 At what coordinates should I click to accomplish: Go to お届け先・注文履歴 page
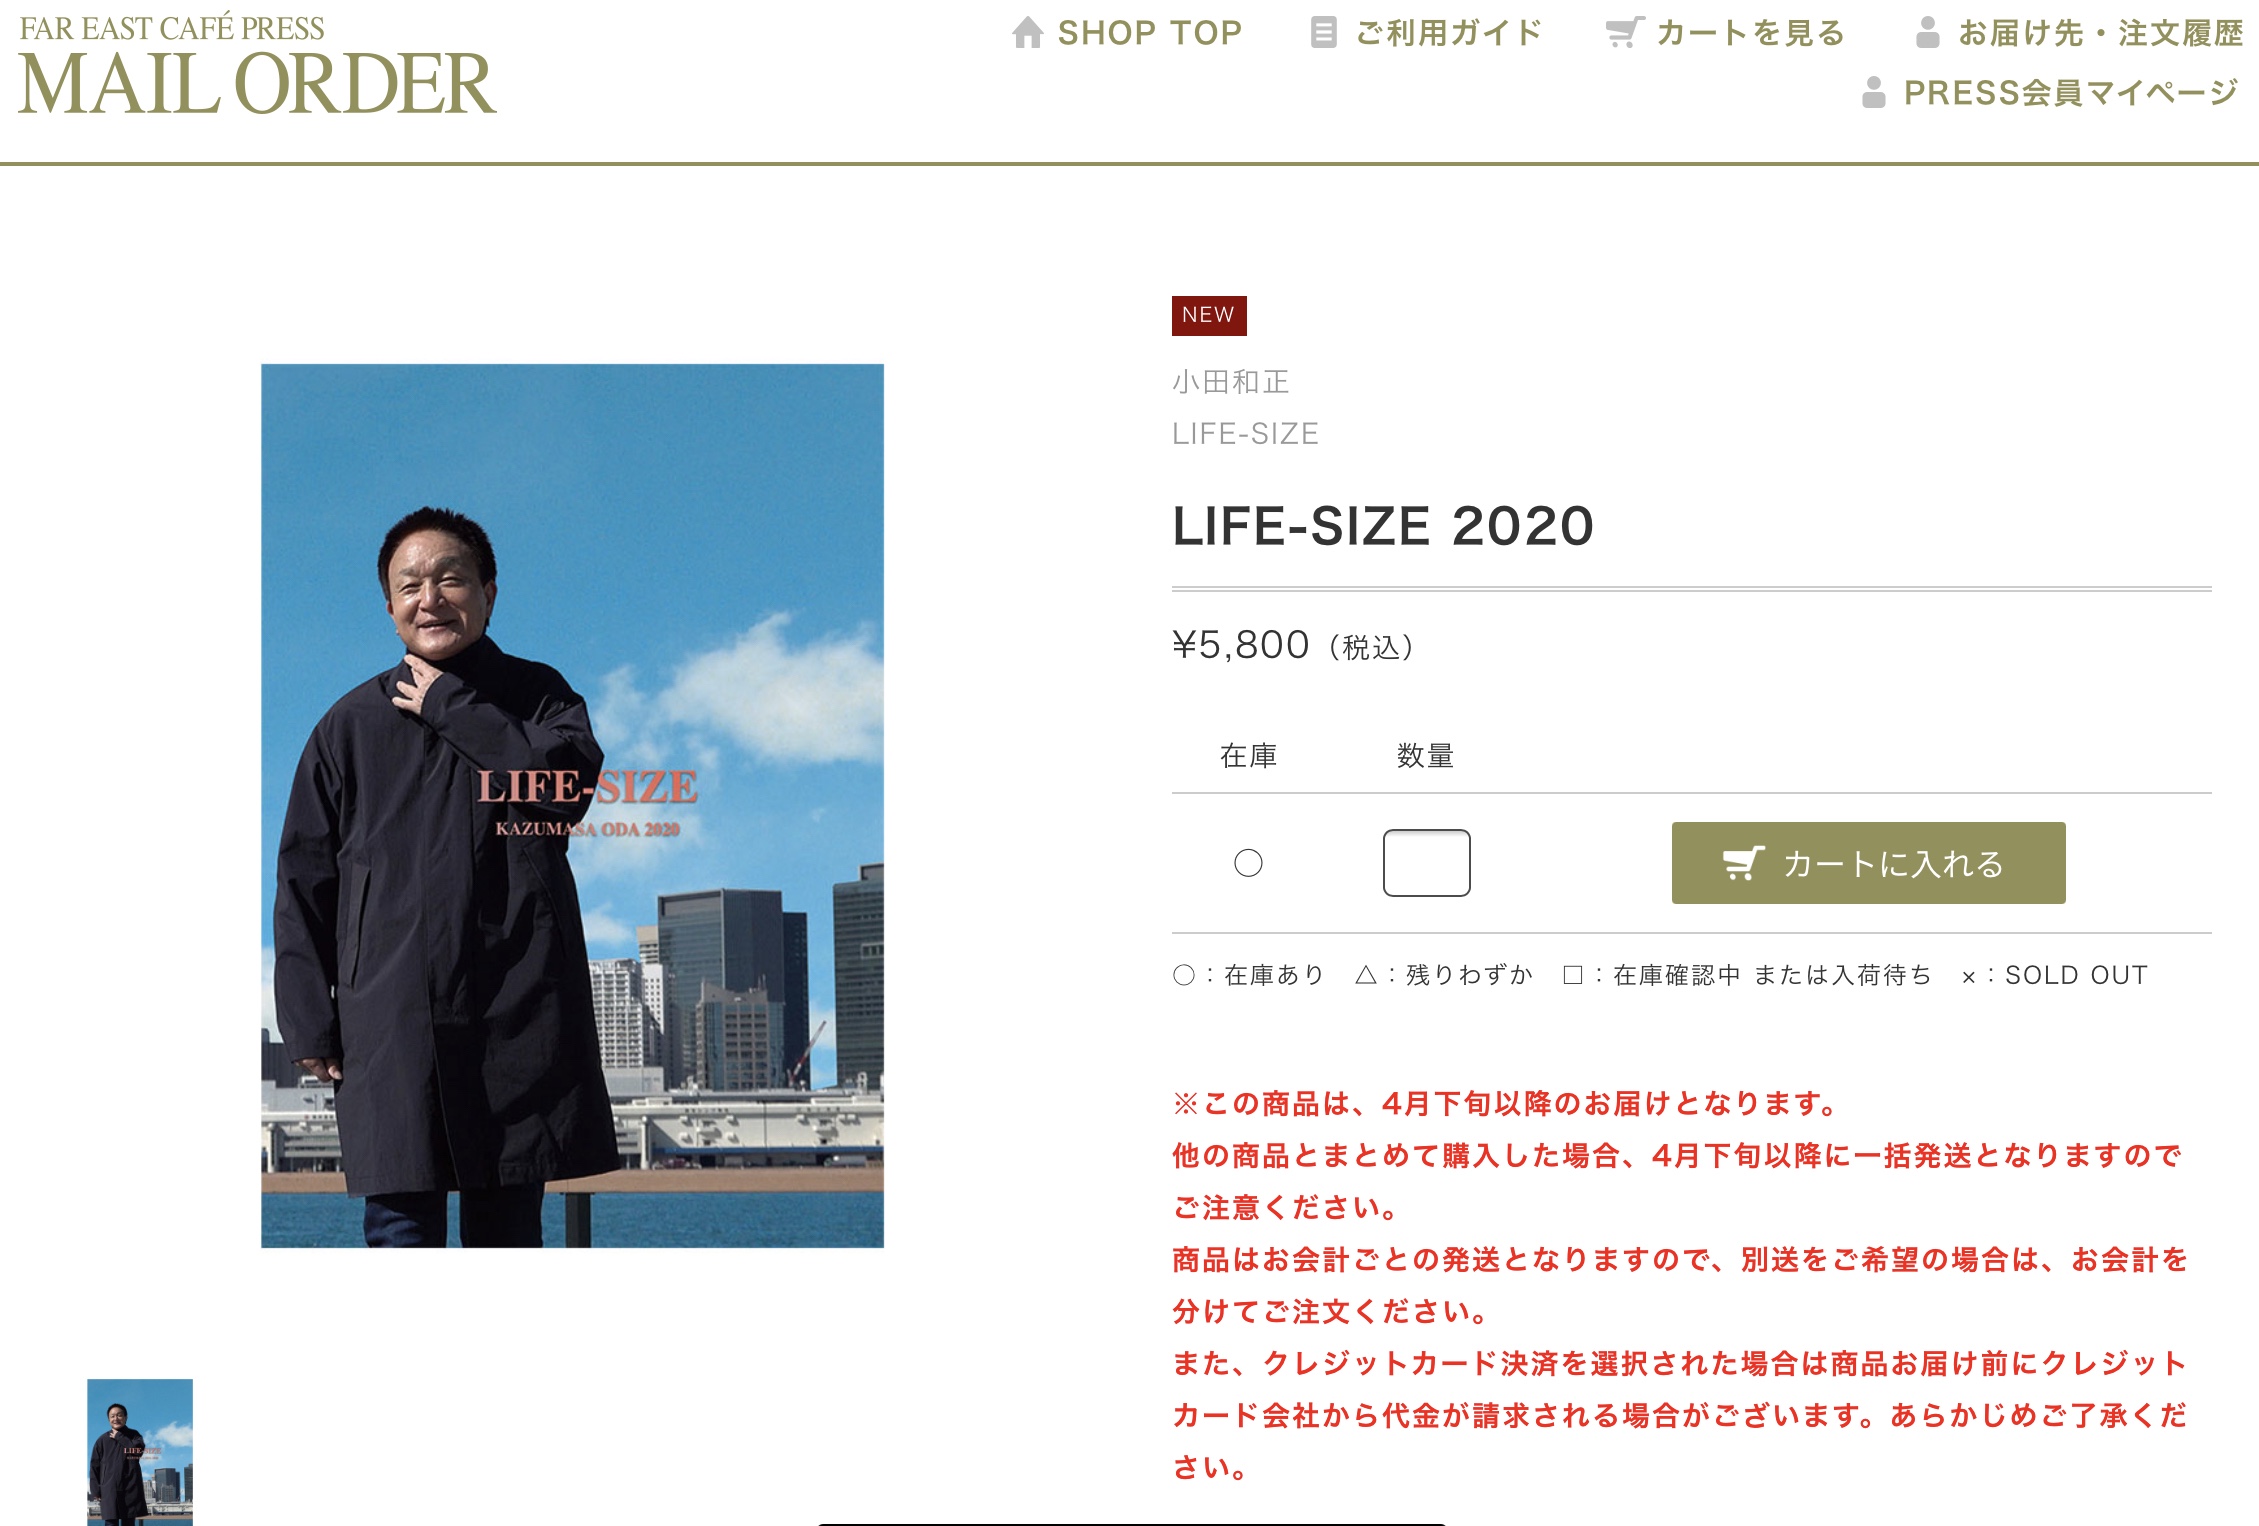click(2079, 33)
